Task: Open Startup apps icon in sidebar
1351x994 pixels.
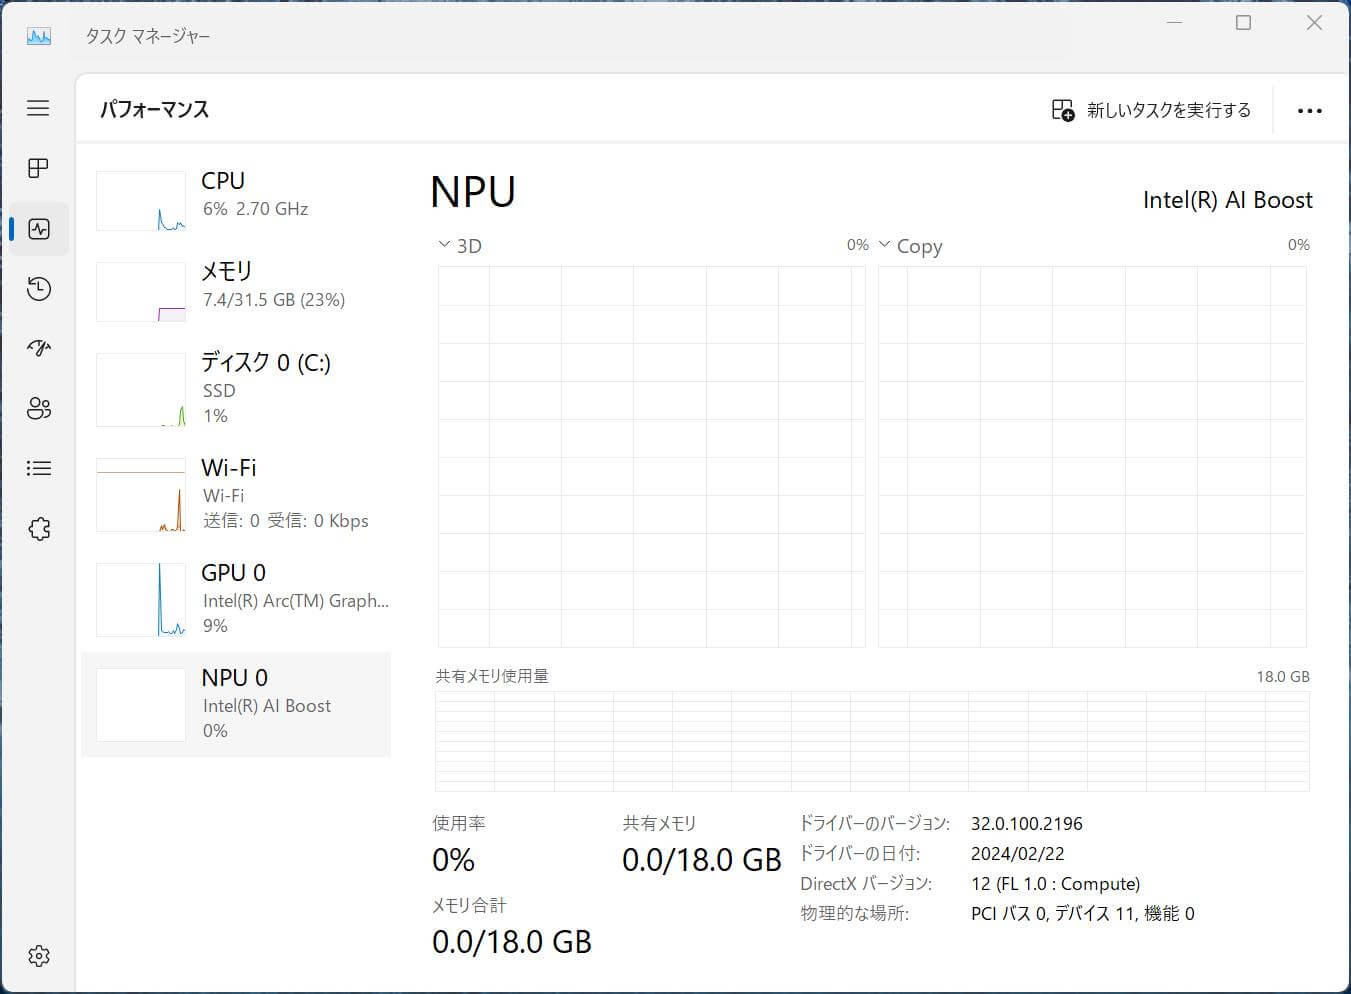Action: click(39, 348)
